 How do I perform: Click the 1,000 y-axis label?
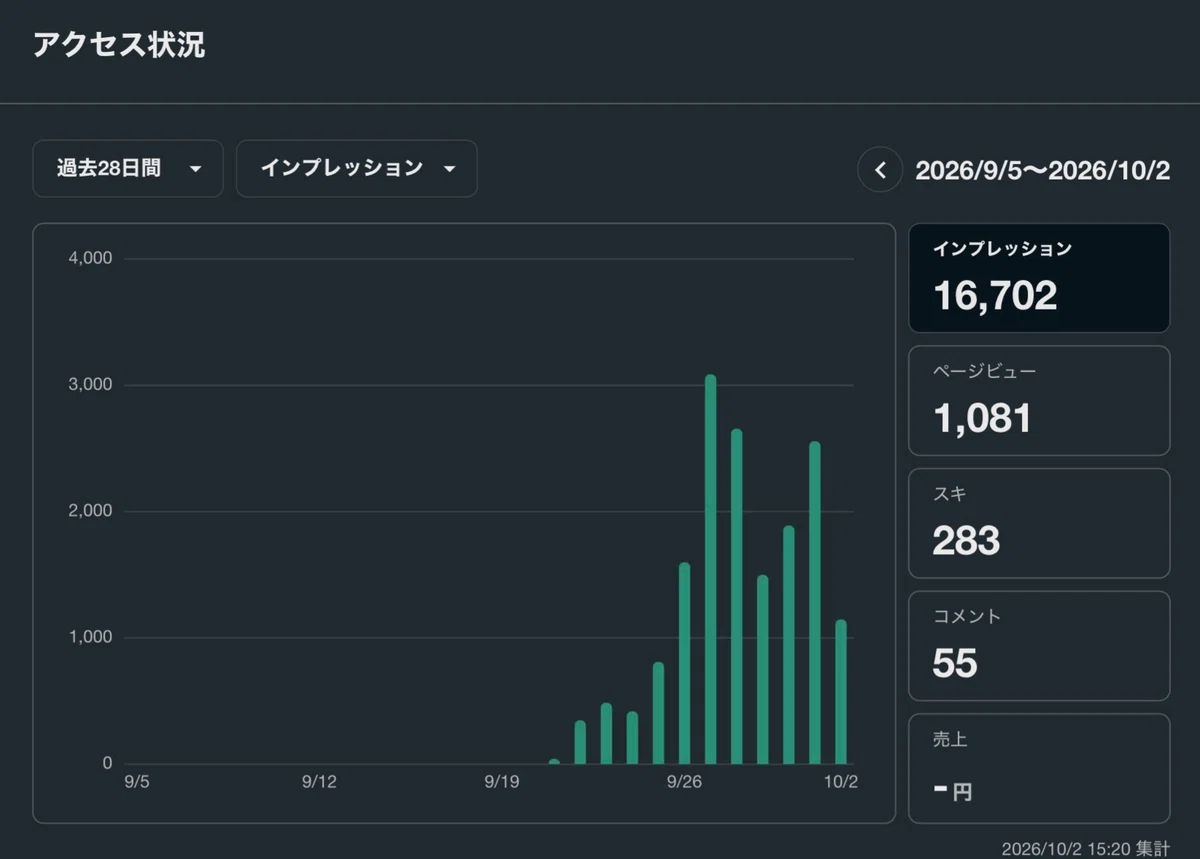(90, 637)
